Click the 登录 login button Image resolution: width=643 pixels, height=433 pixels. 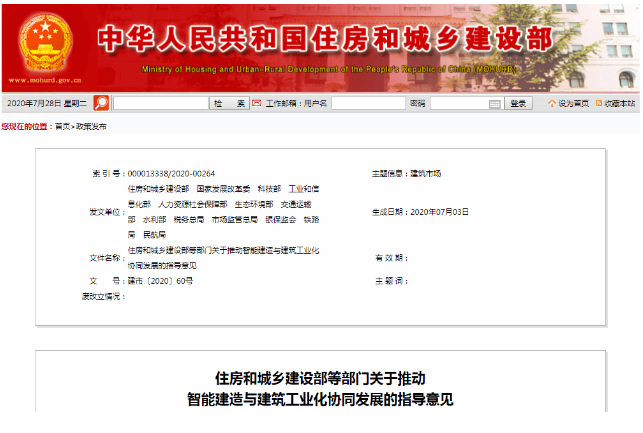[518, 103]
